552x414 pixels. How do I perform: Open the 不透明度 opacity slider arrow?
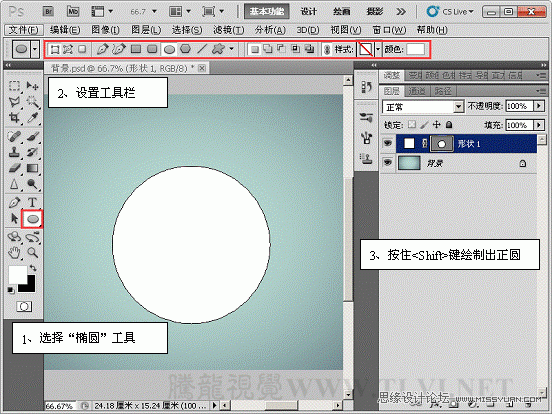pos(539,106)
